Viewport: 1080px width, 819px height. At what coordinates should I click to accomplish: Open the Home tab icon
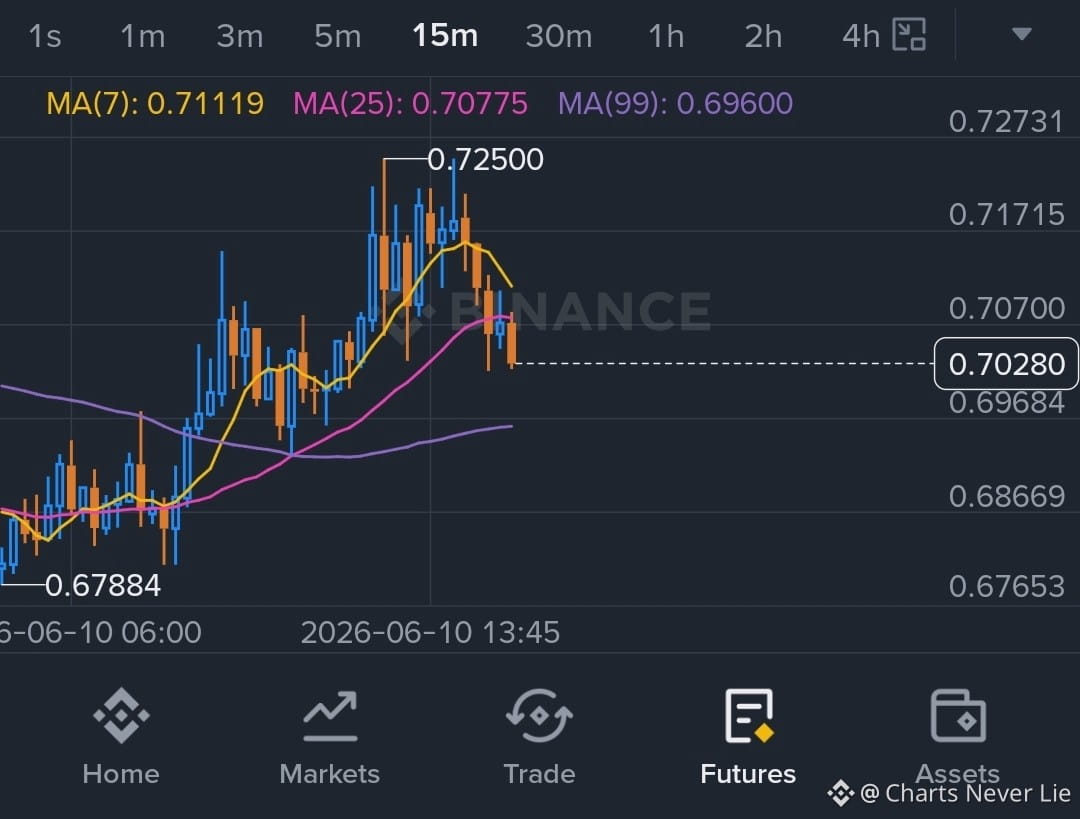click(x=121, y=716)
